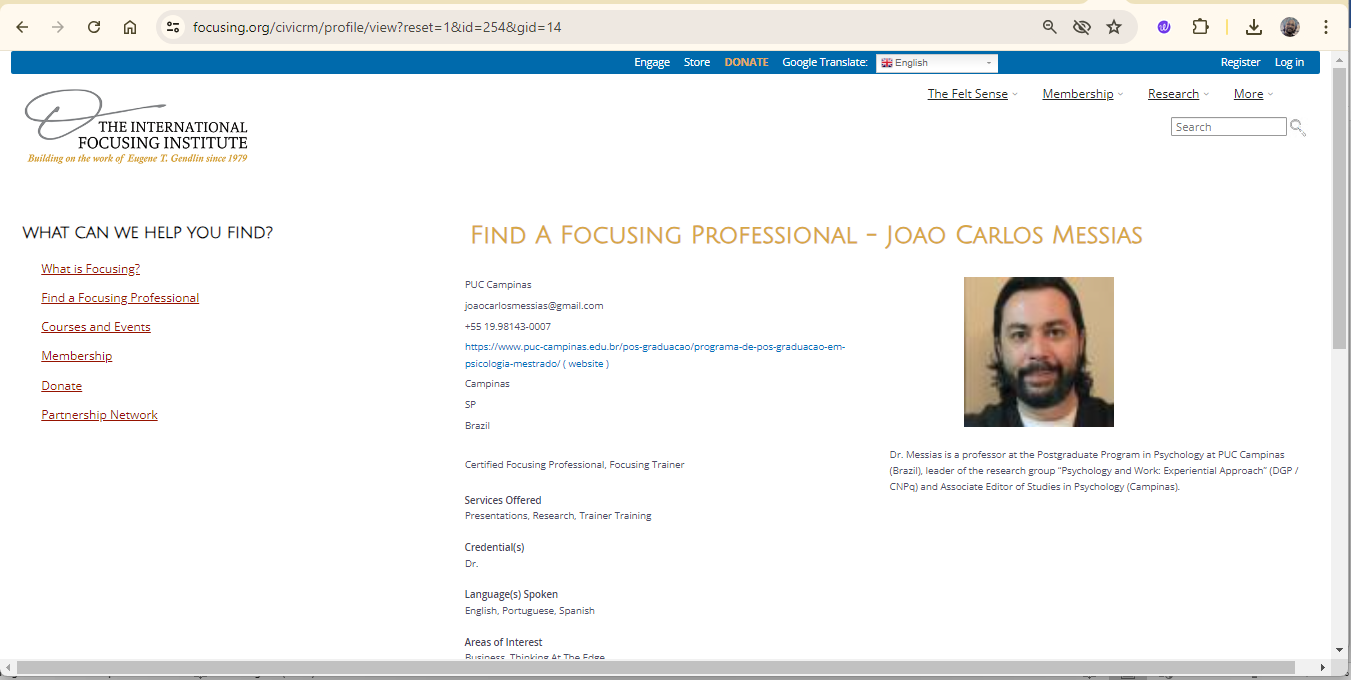The height and width of the screenshot is (680, 1351).
Task: Click English, Portuguese, Spanish text
Action: 530,611
